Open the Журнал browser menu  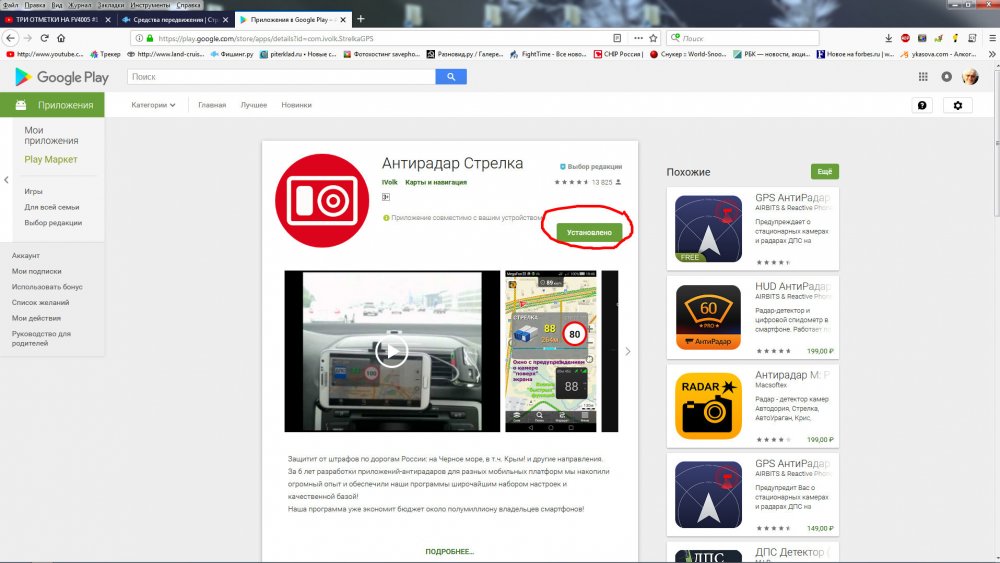[83, 5]
